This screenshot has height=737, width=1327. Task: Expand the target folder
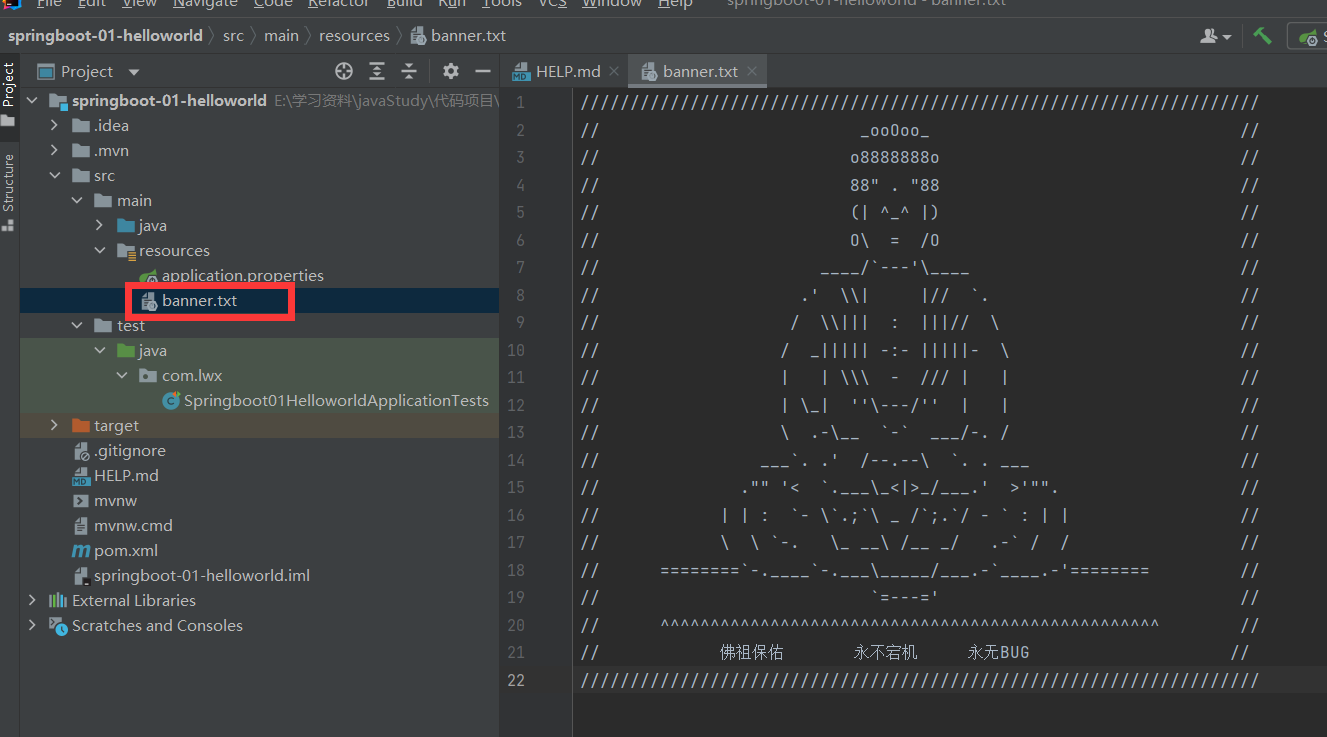click(x=55, y=426)
